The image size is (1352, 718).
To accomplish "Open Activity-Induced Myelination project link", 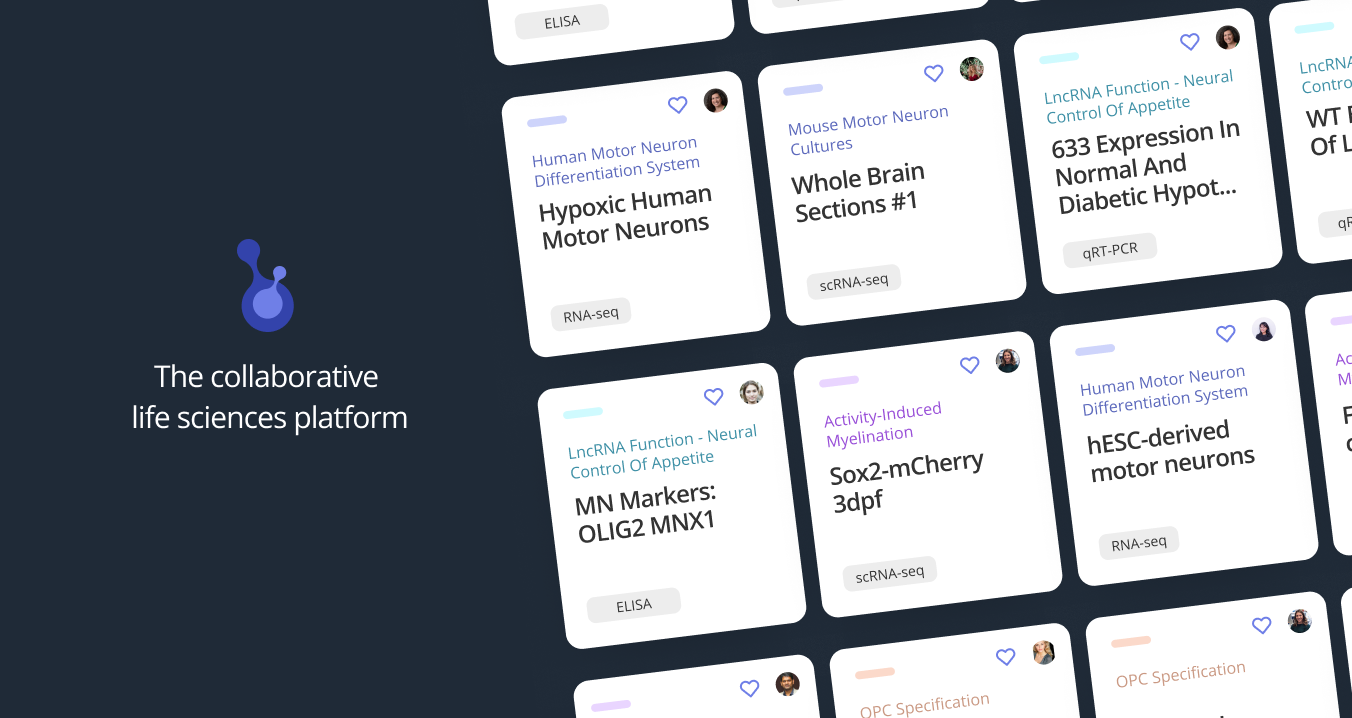I will [883, 423].
